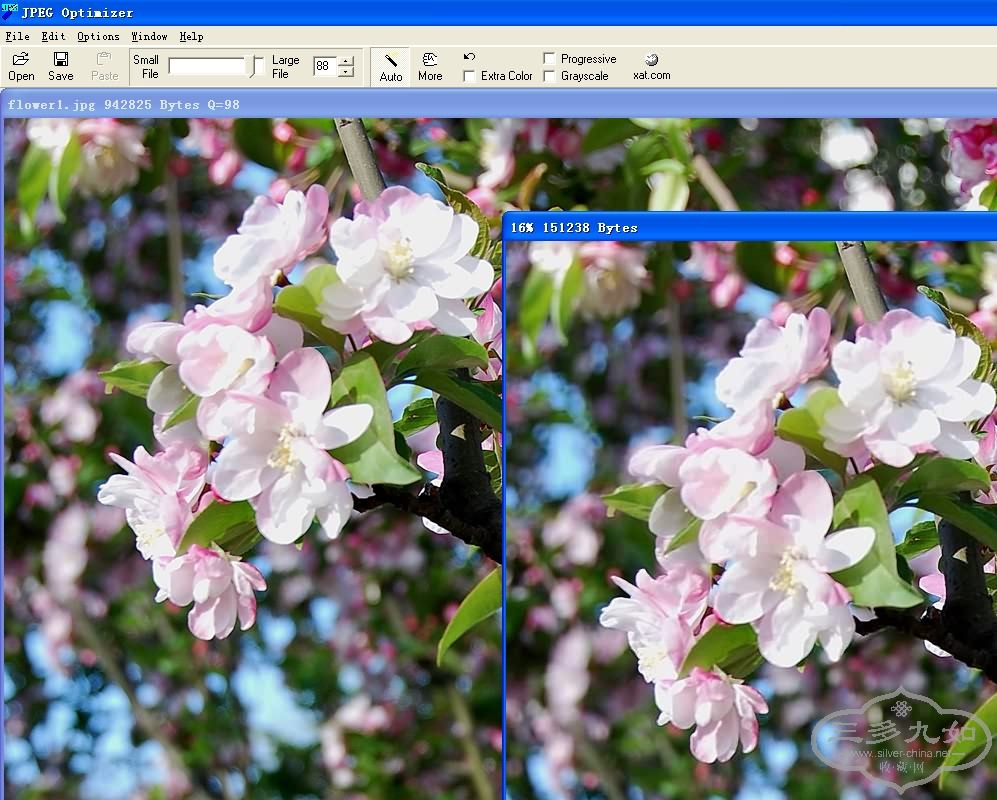The height and width of the screenshot is (800, 997).
Task: Increase quality with the stepper up arrow
Action: (x=346, y=61)
